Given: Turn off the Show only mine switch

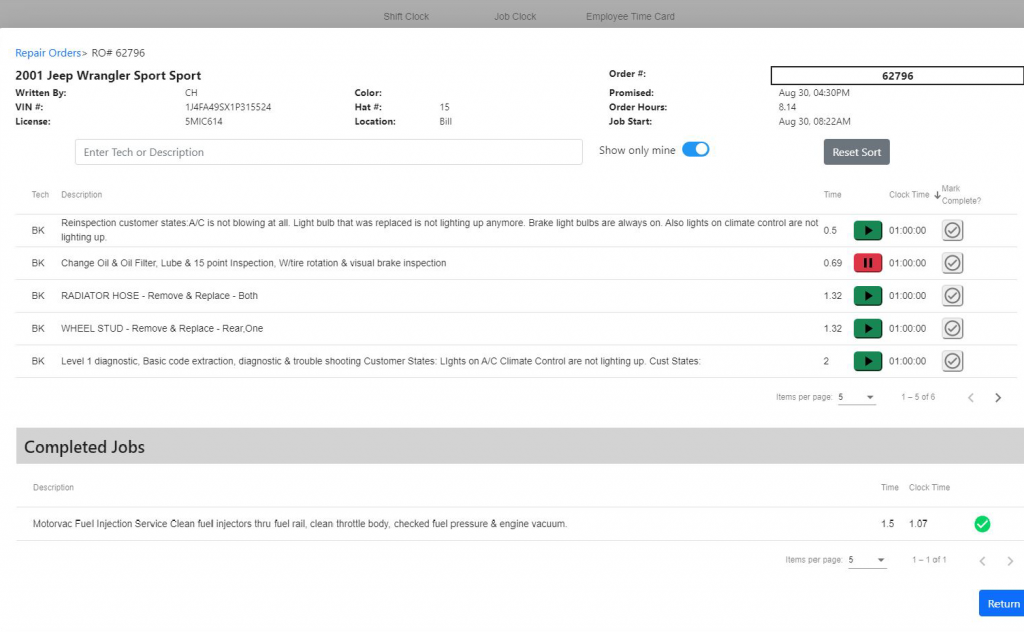Looking at the screenshot, I should coord(695,150).
